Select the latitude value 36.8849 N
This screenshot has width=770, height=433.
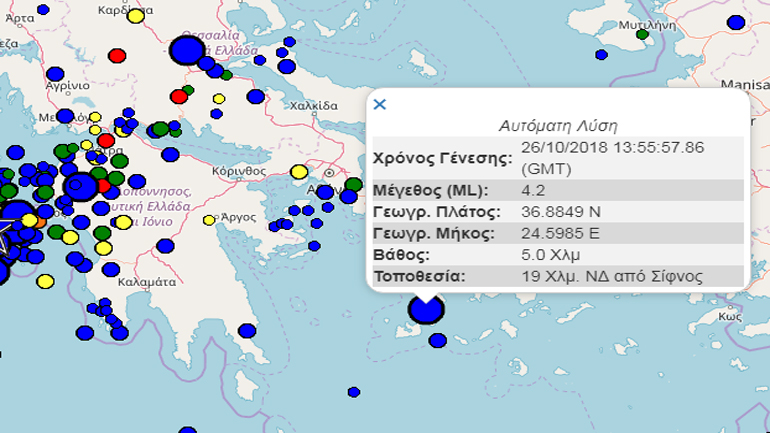[x=561, y=212]
